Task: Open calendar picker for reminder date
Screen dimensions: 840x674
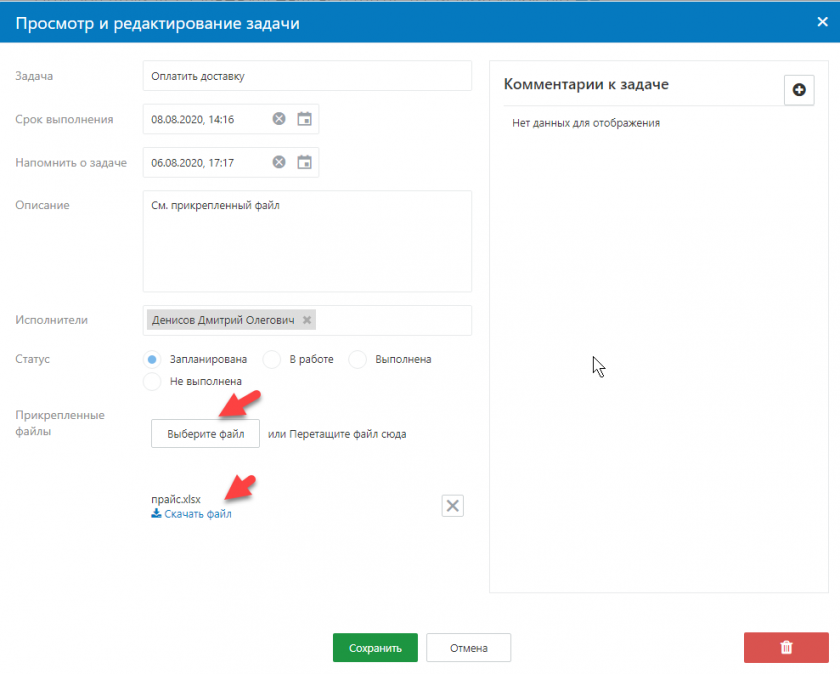Action: pyautogui.click(x=305, y=162)
